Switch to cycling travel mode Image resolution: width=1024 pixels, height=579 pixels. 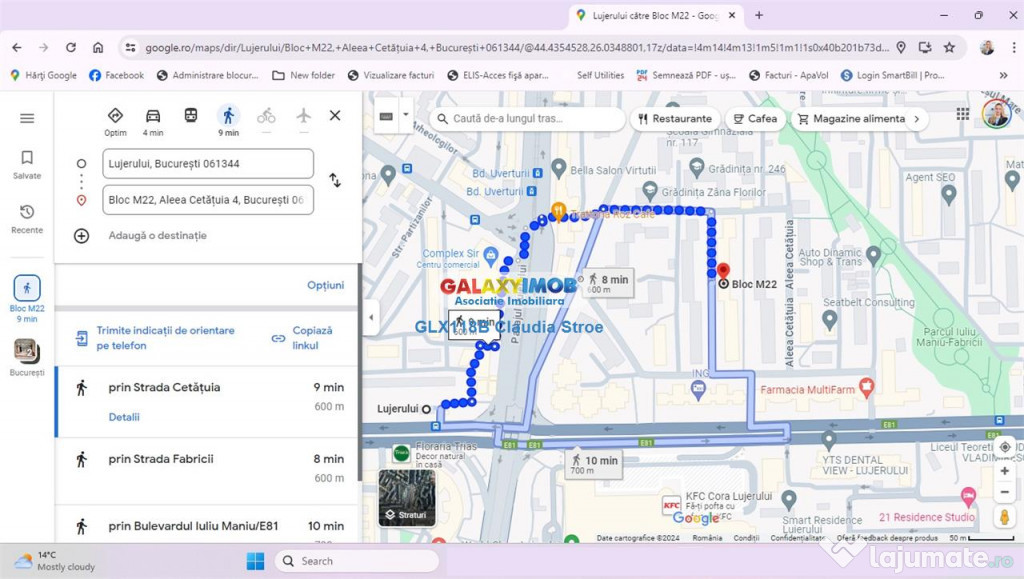point(266,117)
